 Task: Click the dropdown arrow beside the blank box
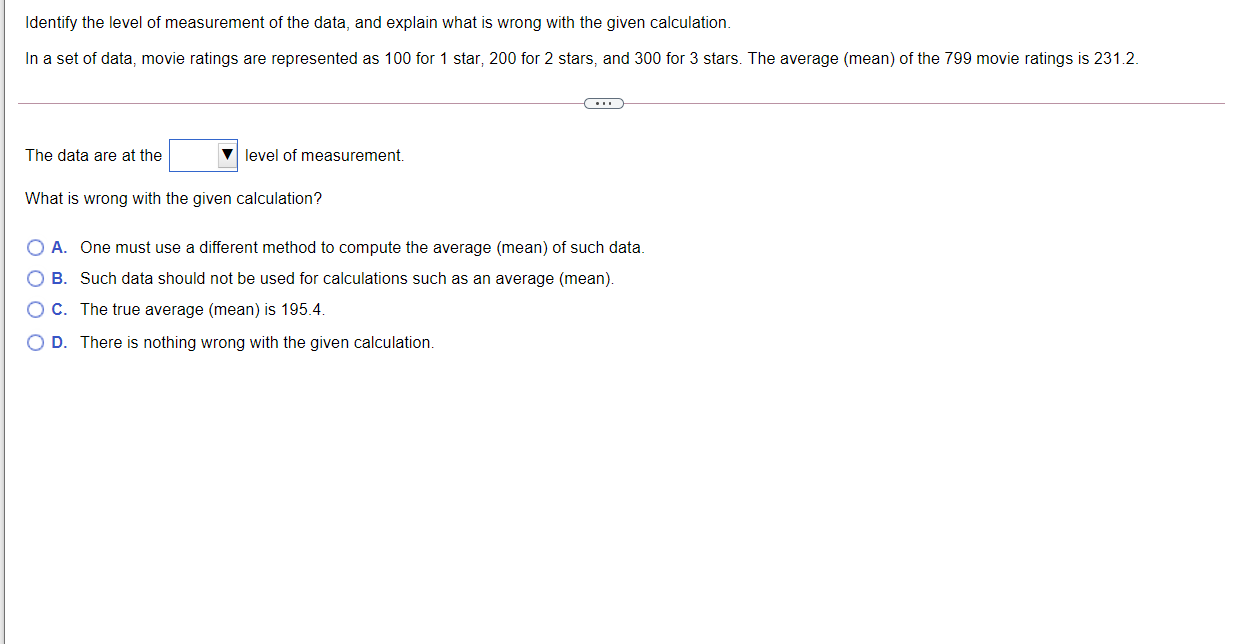tap(228, 155)
